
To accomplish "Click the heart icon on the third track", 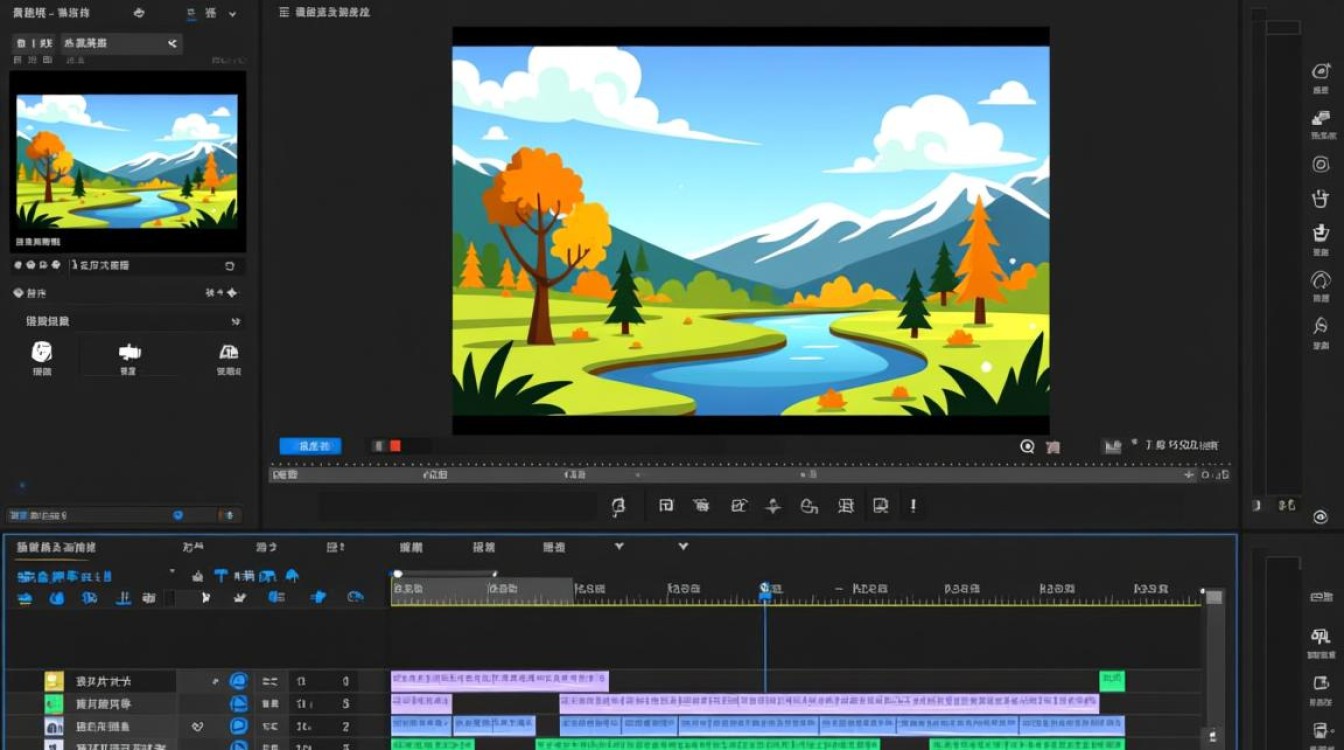I will (197, 727).
